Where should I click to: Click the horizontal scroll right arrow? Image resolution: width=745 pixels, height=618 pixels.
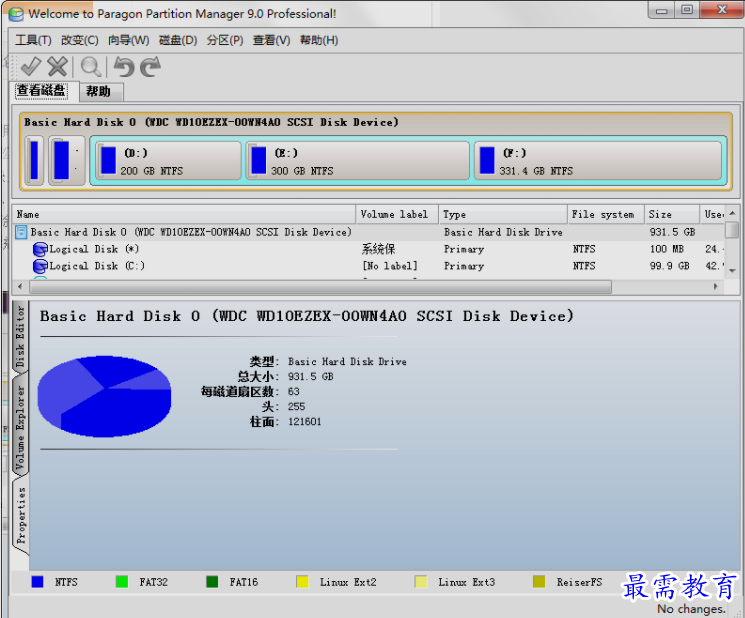coord(716,286)
